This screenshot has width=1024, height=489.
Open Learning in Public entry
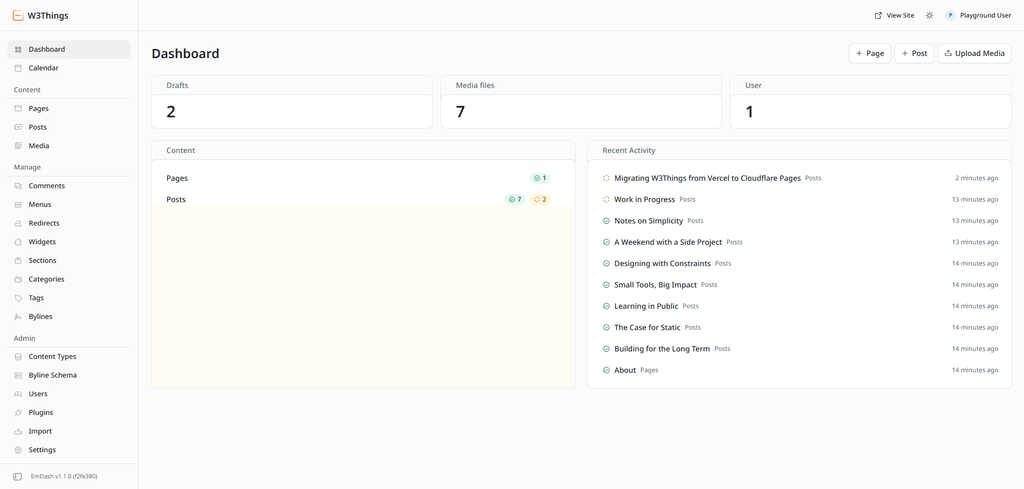[646, 306]
